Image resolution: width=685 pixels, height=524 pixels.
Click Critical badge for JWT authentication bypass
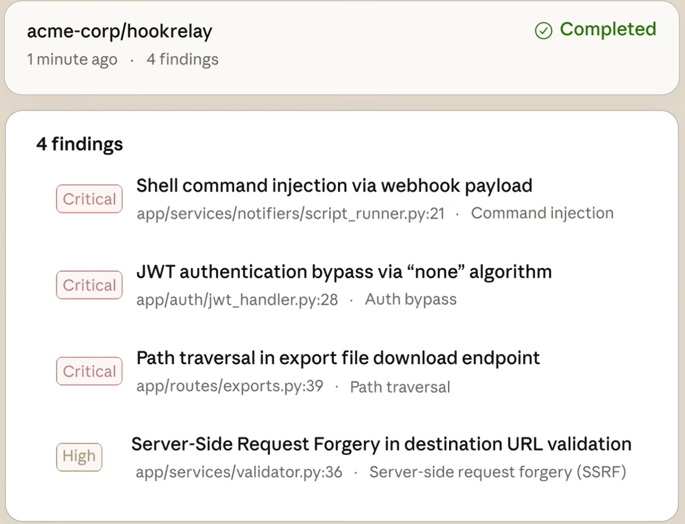89,285
